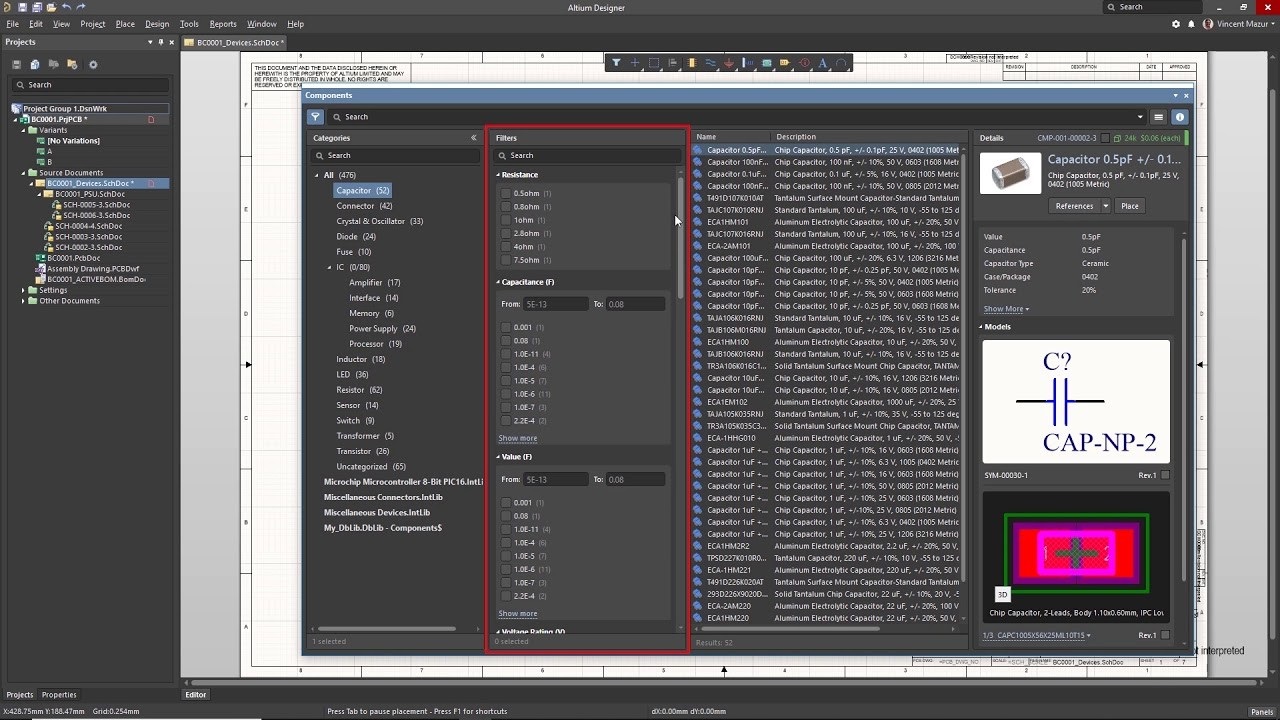The width and height of the screenshot is (1280, 720).
Task: Select the rectangle selection tool in the active bar
Action: 654,63
